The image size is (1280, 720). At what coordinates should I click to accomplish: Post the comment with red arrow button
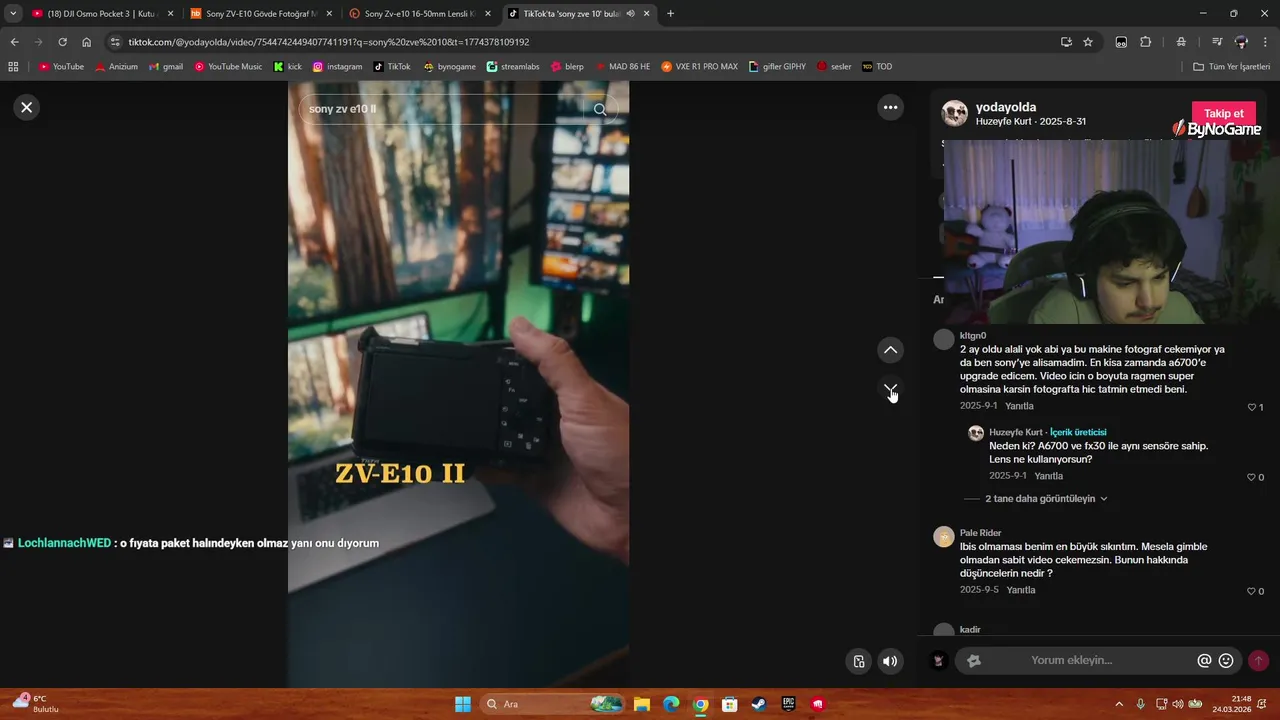coord(1258,660)
